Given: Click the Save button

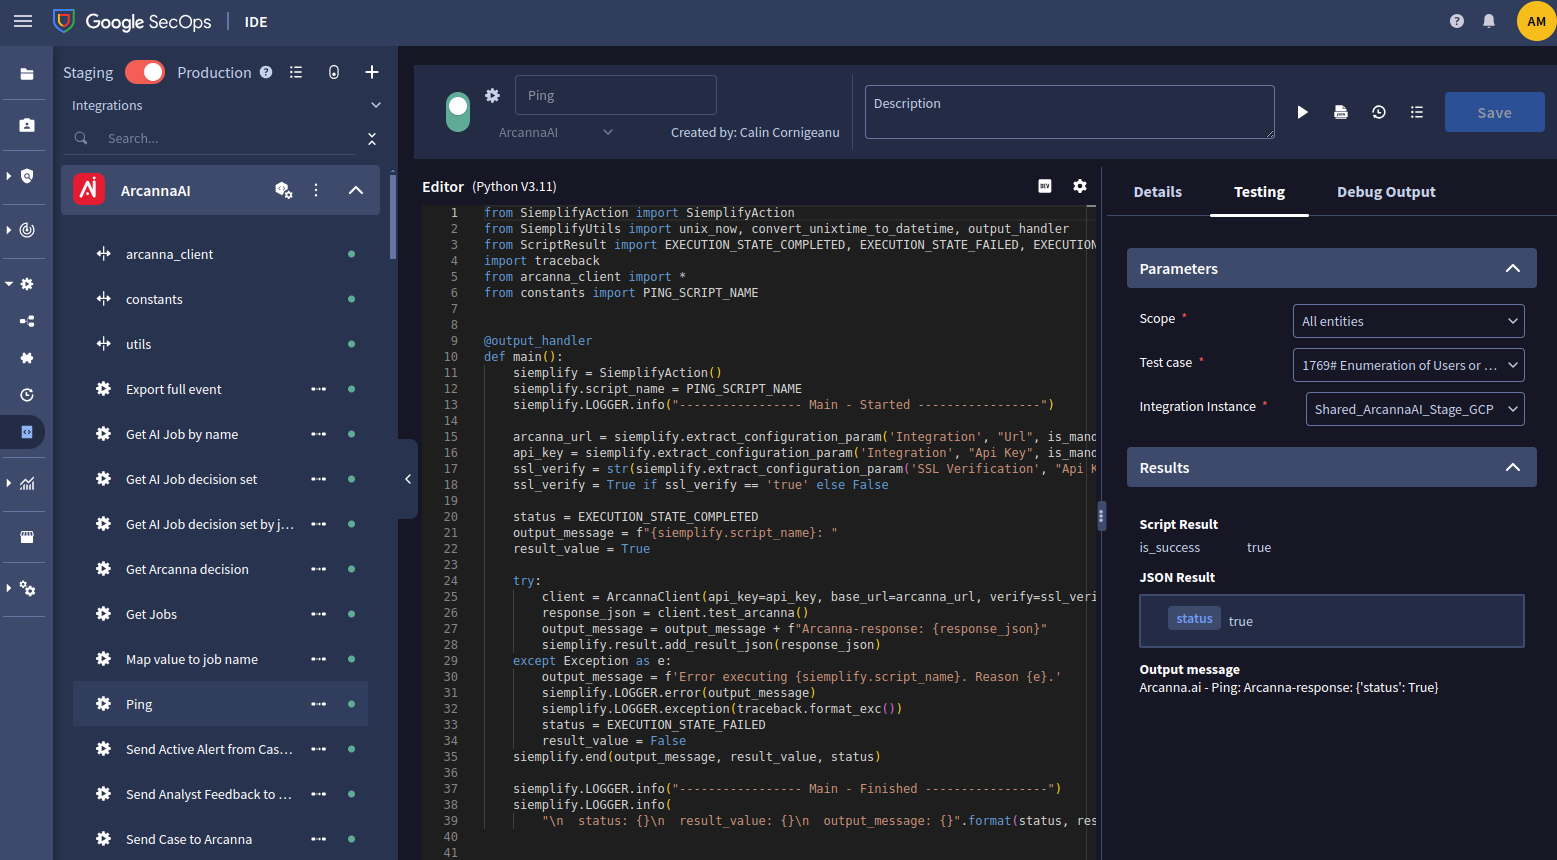Looking at the screenshot, I should coord(1494,112).
